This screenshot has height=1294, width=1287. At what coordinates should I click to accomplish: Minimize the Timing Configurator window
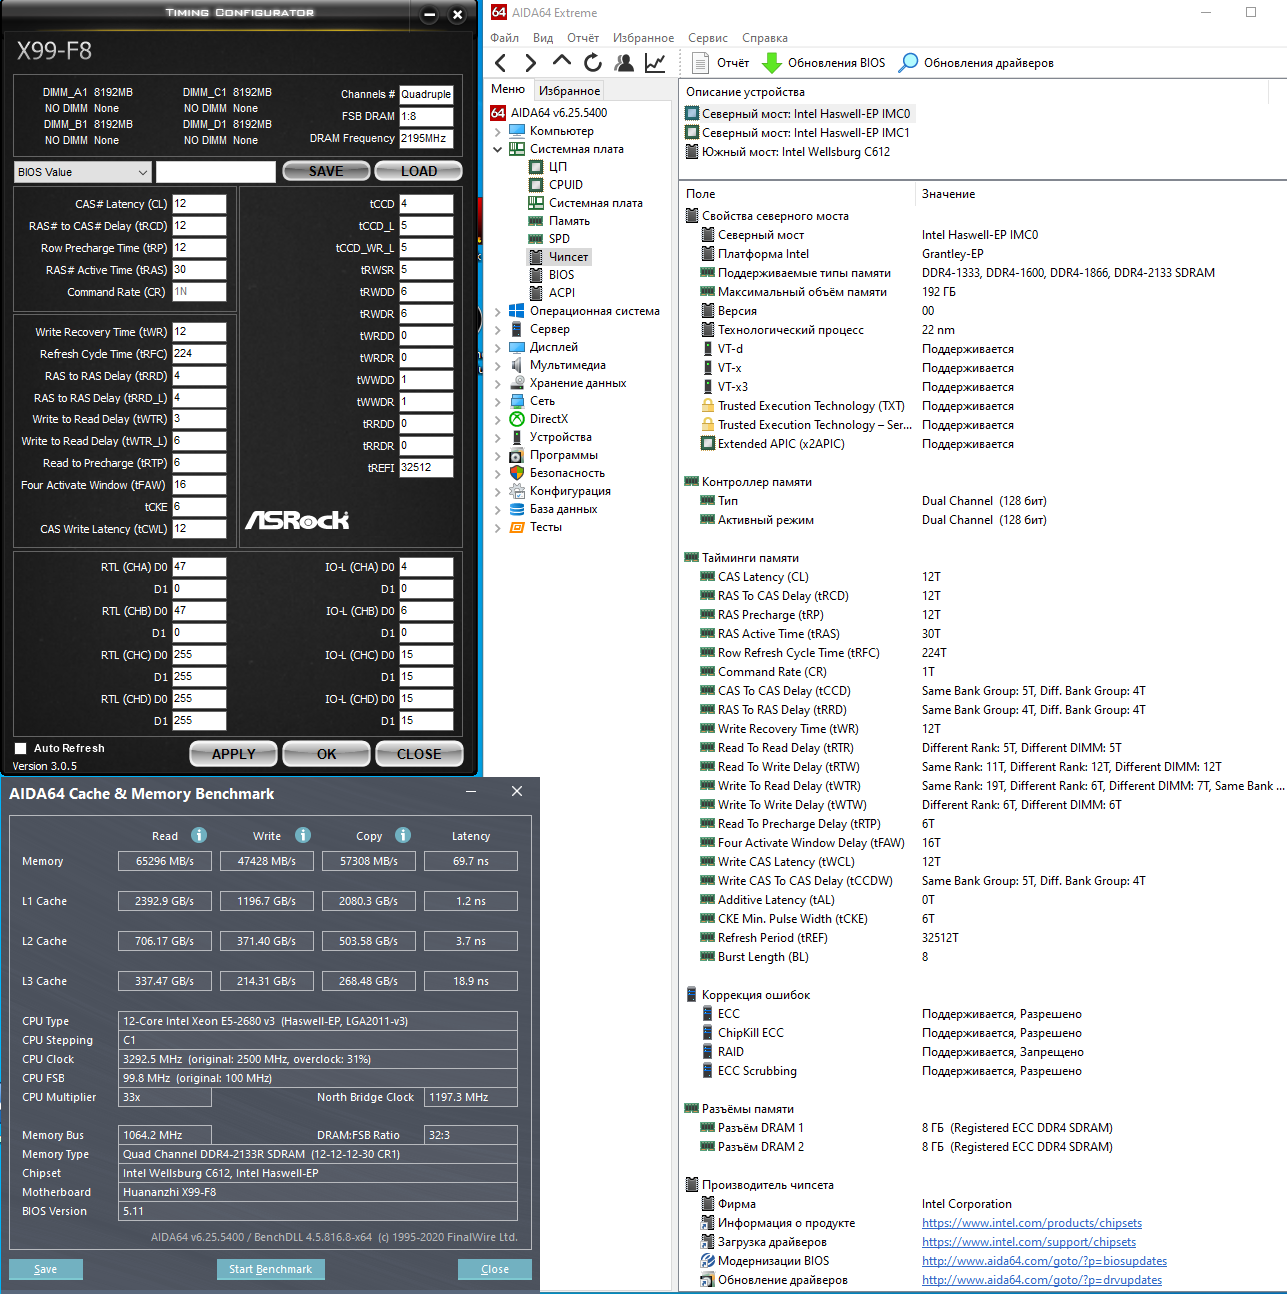430,15
